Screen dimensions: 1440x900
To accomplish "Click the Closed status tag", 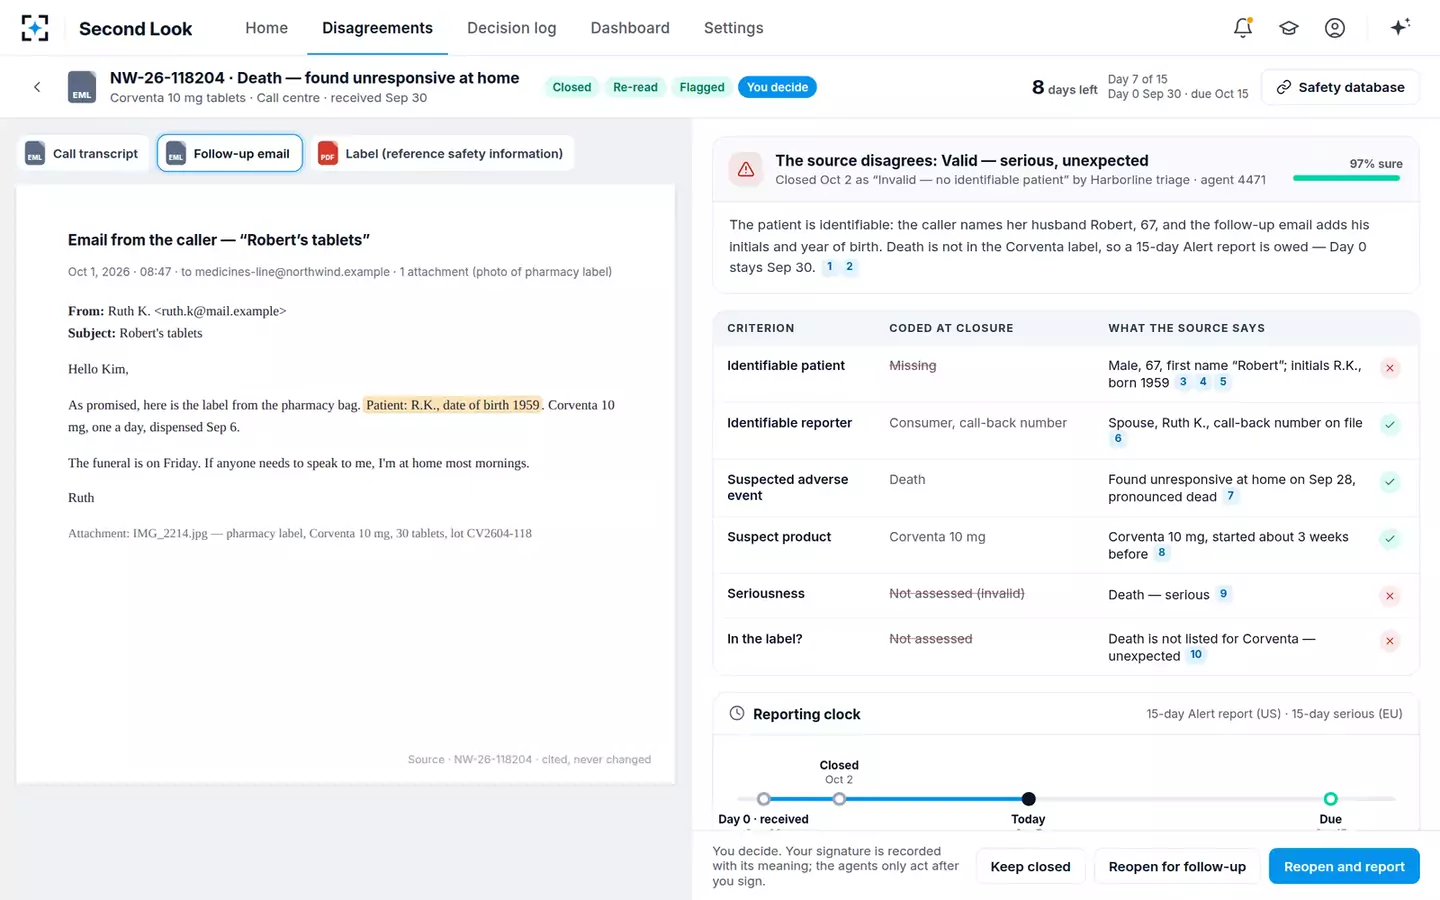I will [x=572, y=87].
